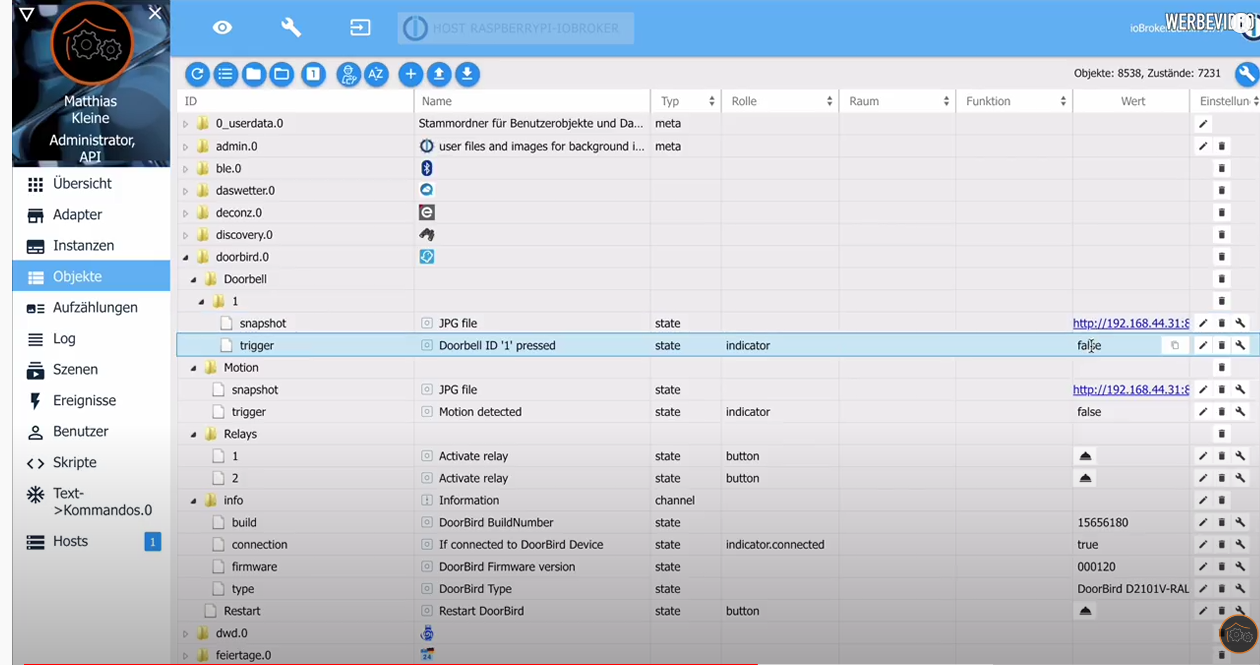
Task: Switch to list view of objects
Action: 226,74
